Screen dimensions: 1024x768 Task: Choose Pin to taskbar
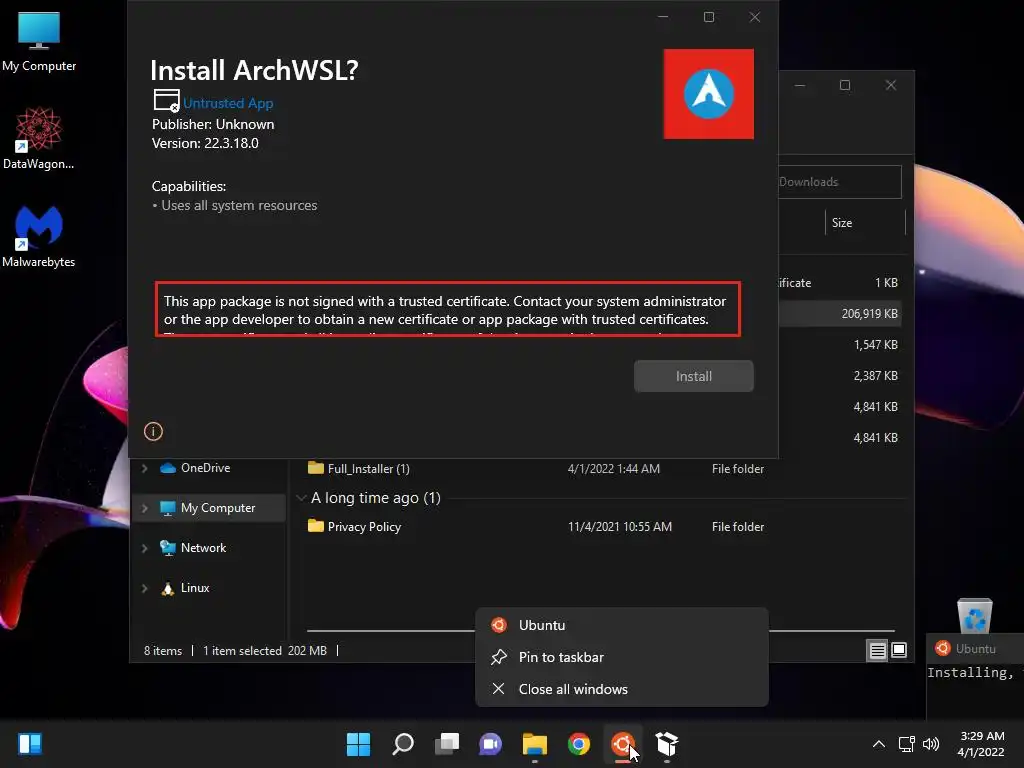[622, 657]
